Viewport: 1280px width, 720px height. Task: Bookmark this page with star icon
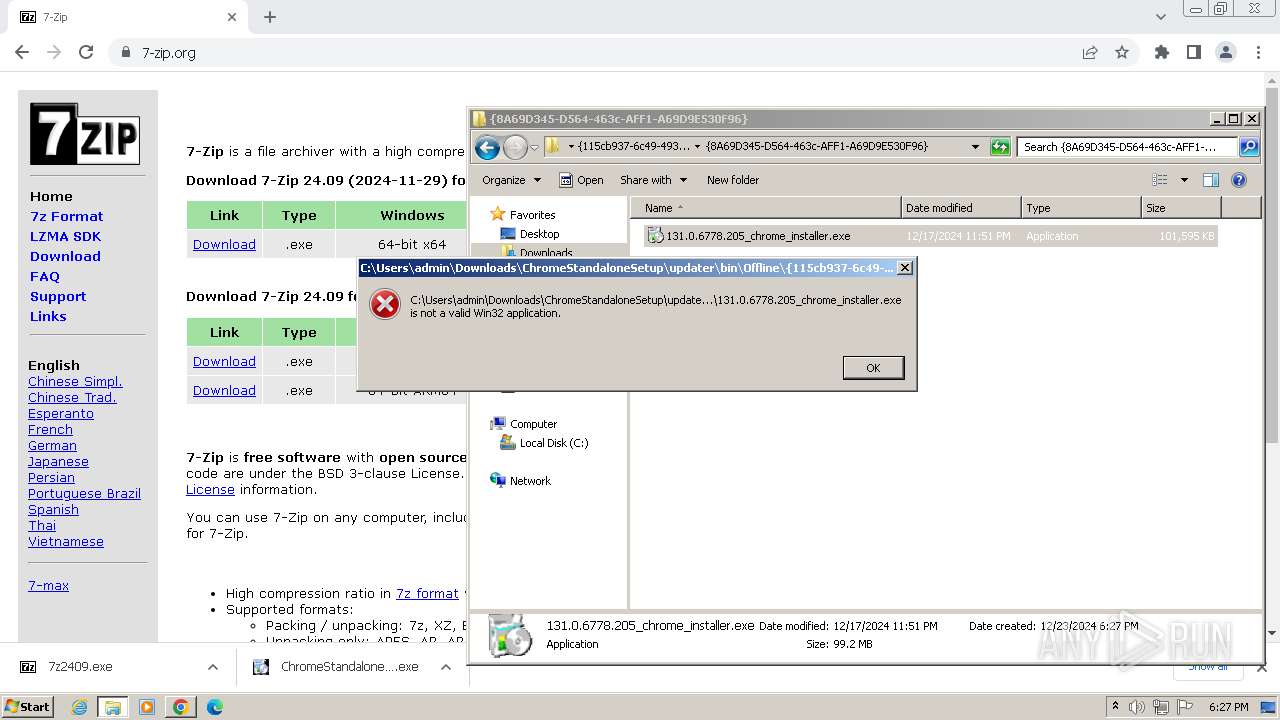click(x=1122, y=52)
